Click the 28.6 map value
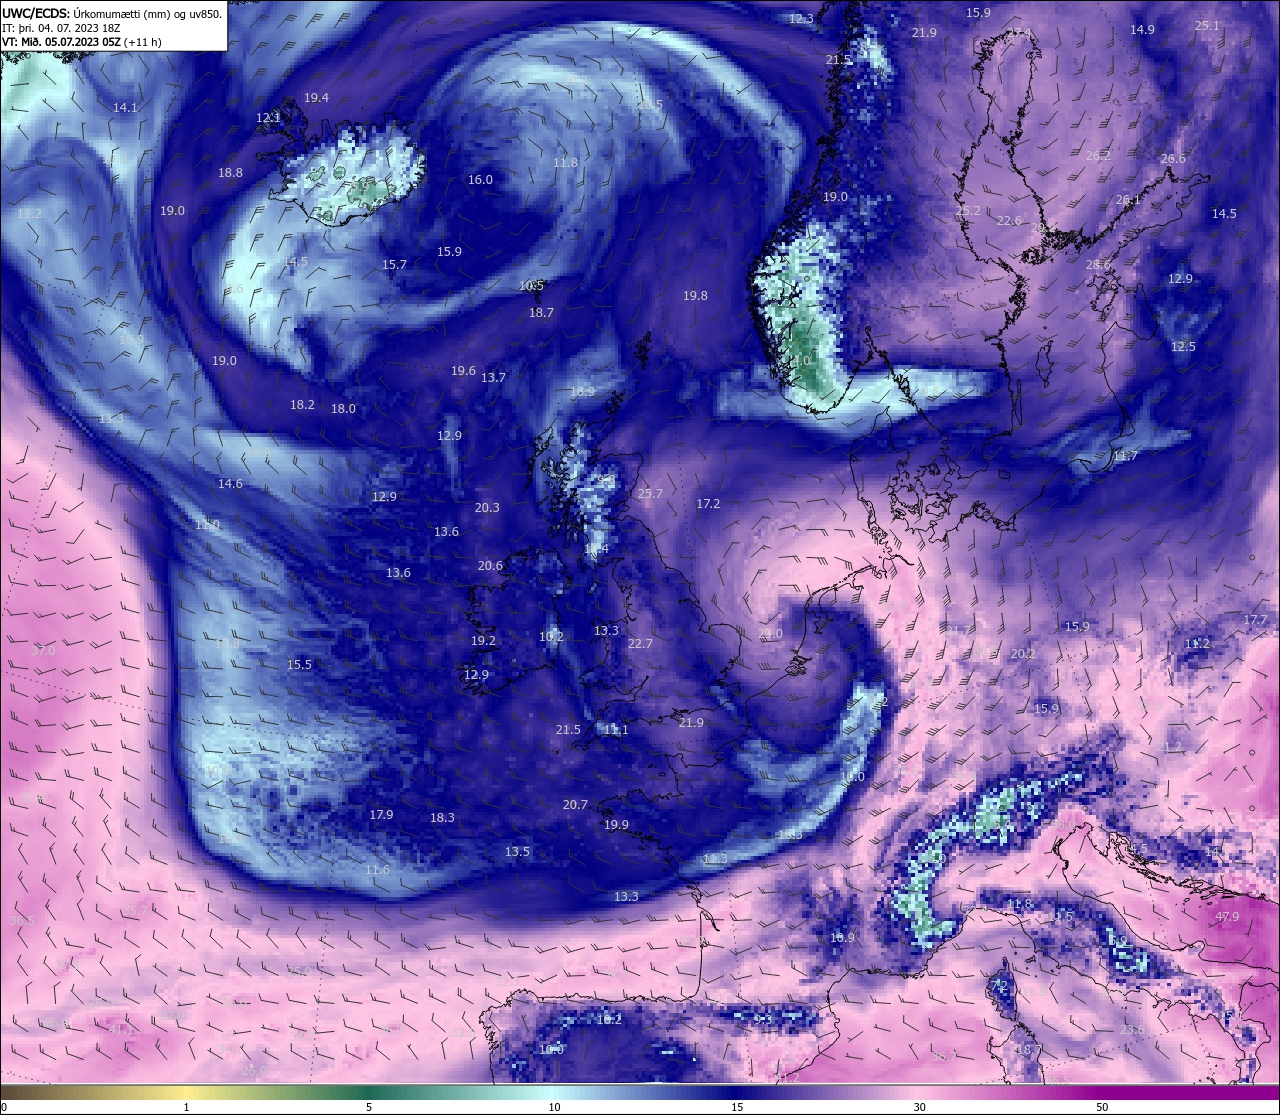1280x1115 pixels. click(x=1098, y=264)
